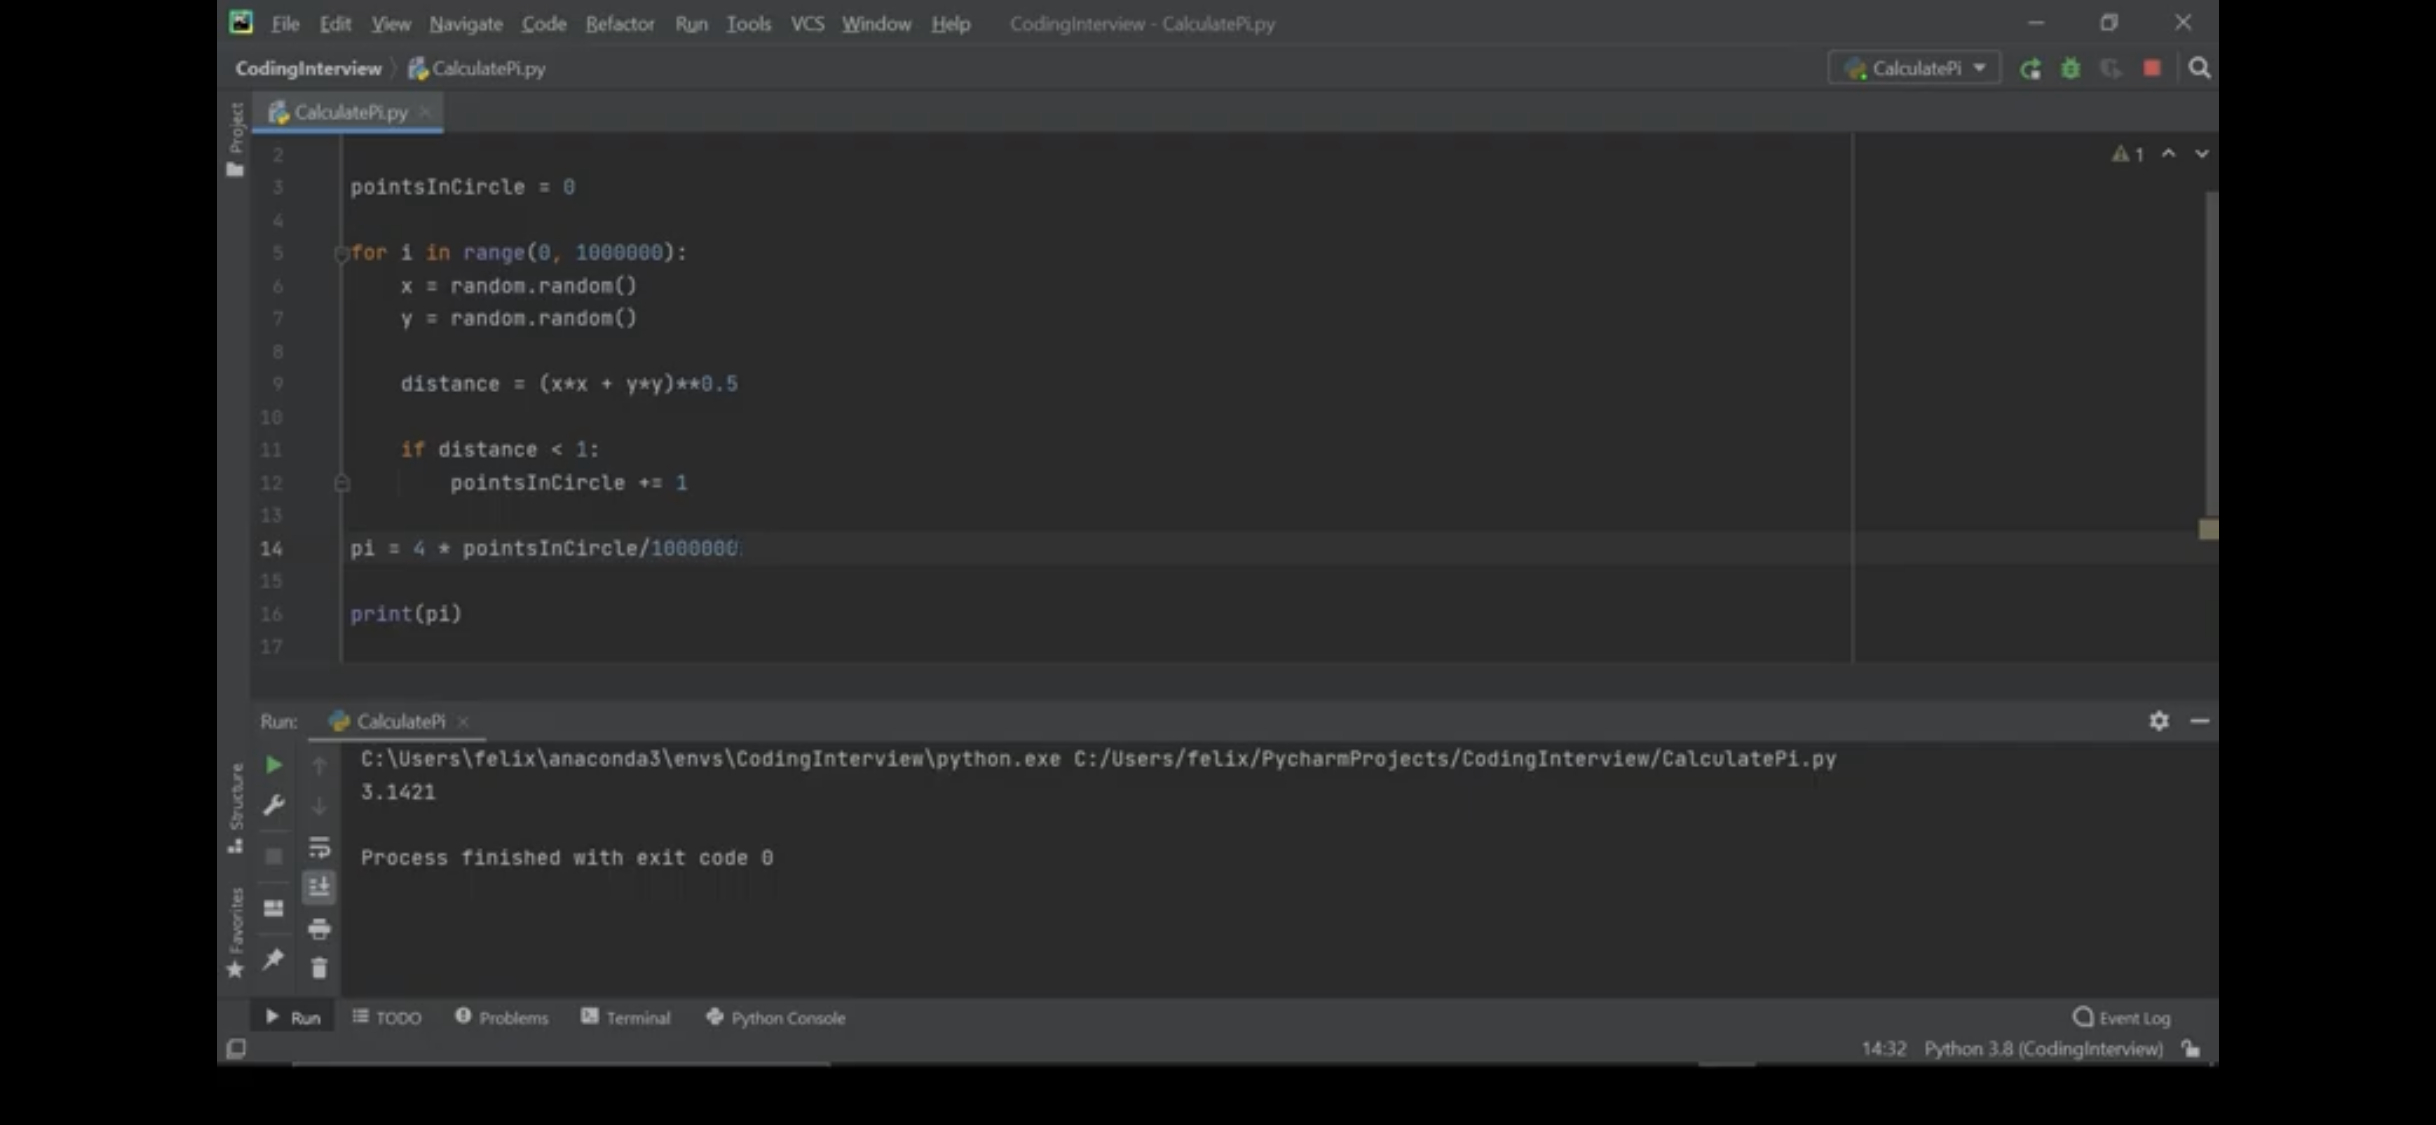This screenshot has width=2436, height=1125.
Task: Open the Structure tool window sidebar tab
Action: 235,807
